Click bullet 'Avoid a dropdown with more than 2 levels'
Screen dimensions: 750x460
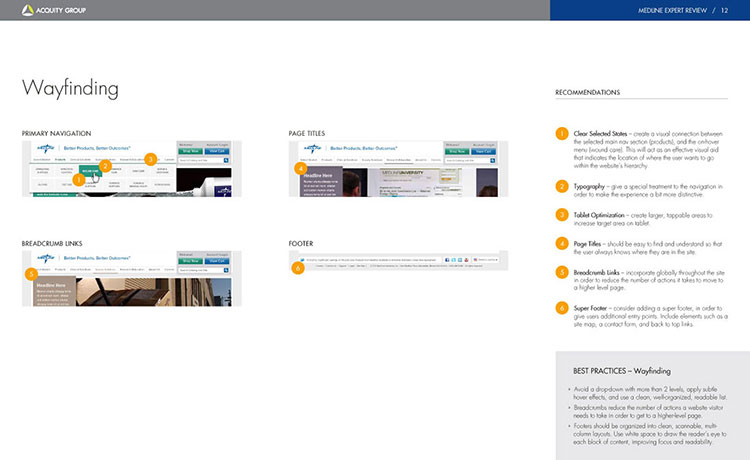tap(650, 393)
